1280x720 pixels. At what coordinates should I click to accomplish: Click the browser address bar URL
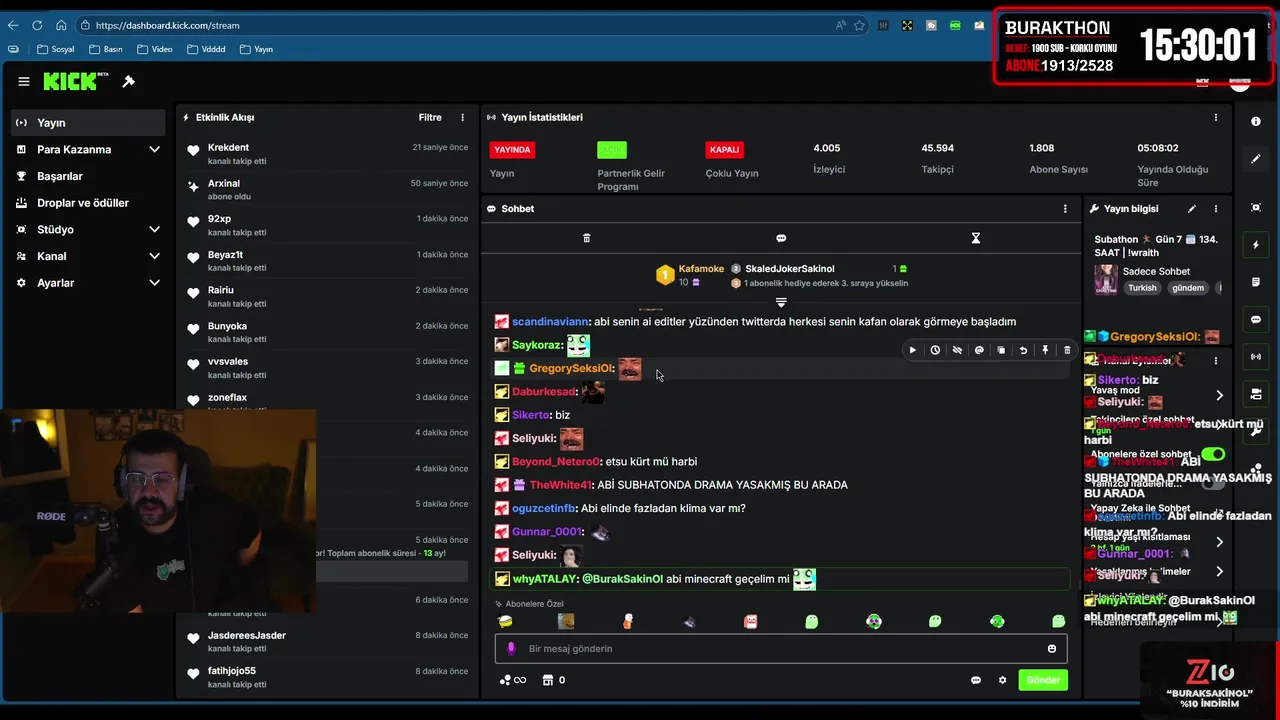169,25
